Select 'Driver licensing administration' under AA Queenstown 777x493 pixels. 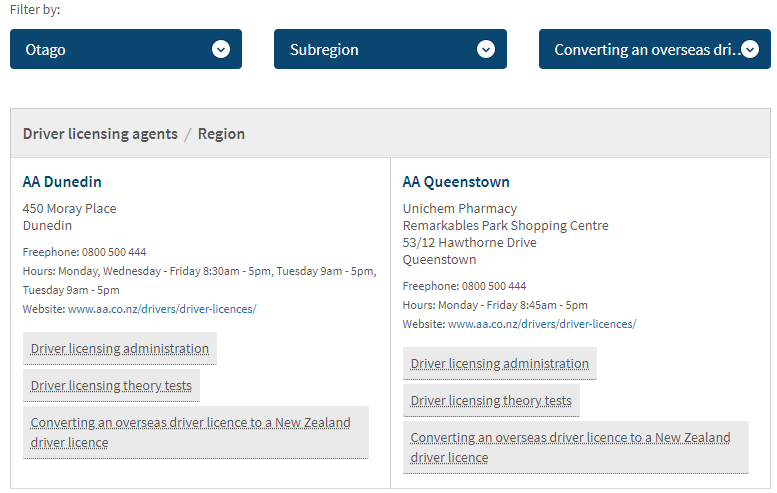[x=500, y=364]
